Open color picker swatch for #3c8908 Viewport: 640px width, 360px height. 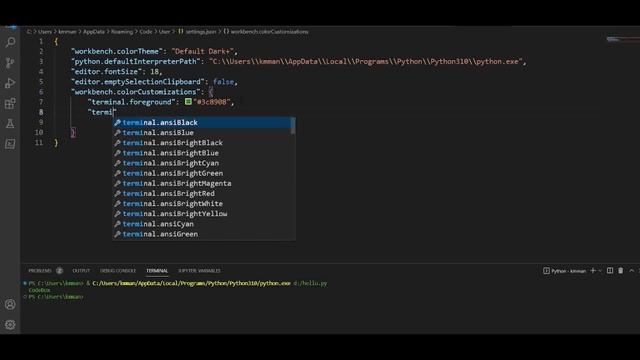(x=188, y=102)
